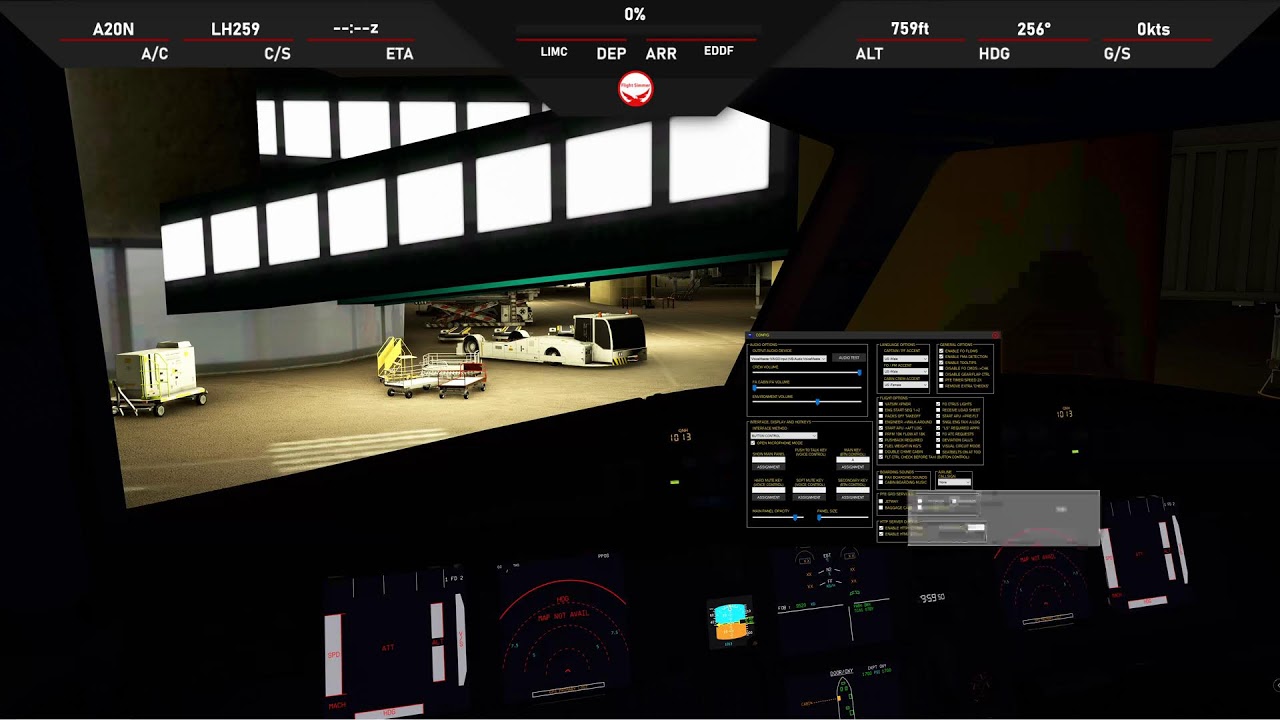
Task: Toggle Visual Circuit Mode checkbox
Action: pyautogui.click(x=938, y=446)
